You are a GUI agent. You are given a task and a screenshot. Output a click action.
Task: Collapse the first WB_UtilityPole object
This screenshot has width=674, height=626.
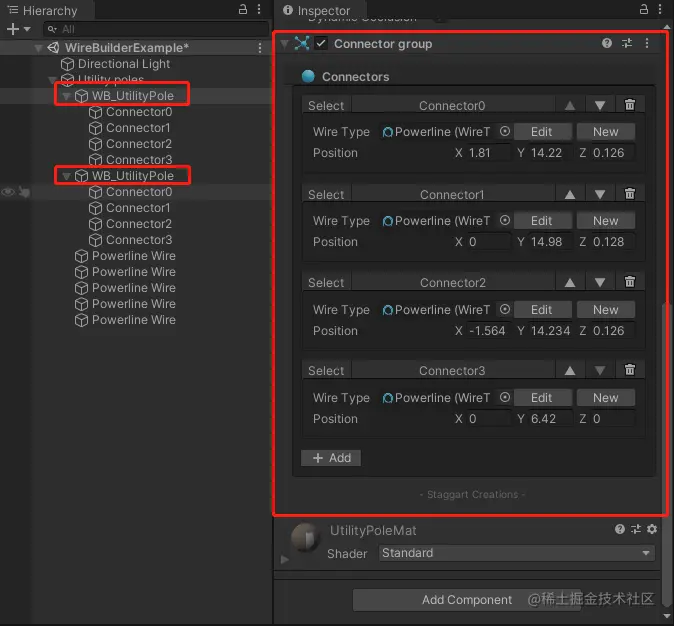point(66,96)
